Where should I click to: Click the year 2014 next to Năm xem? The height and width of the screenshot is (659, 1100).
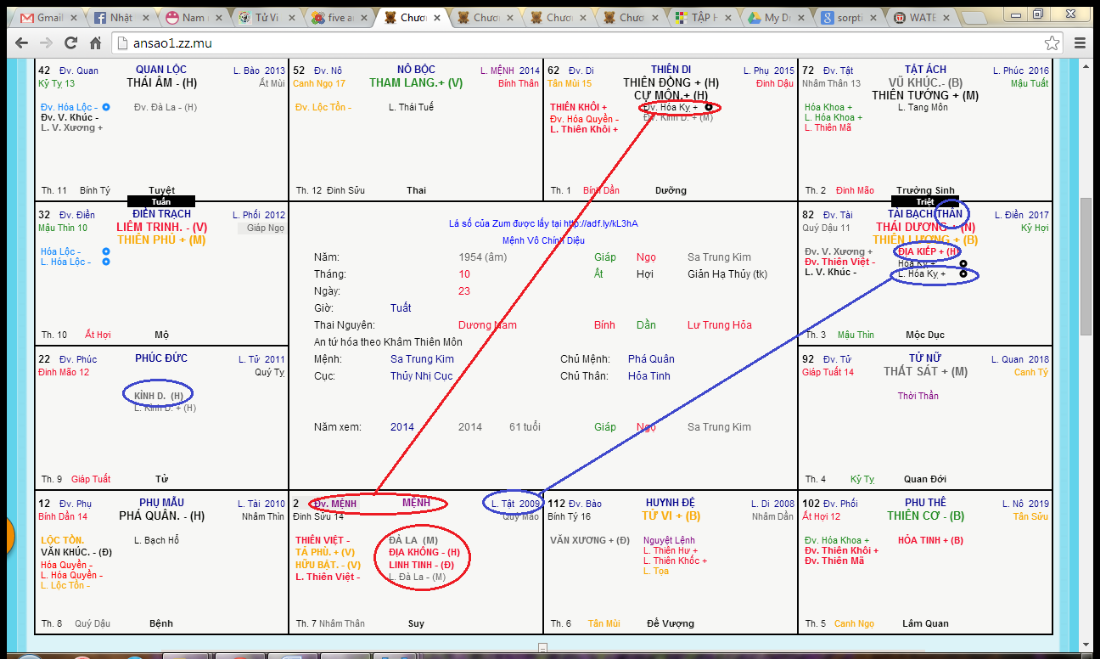tap(402, 427)
